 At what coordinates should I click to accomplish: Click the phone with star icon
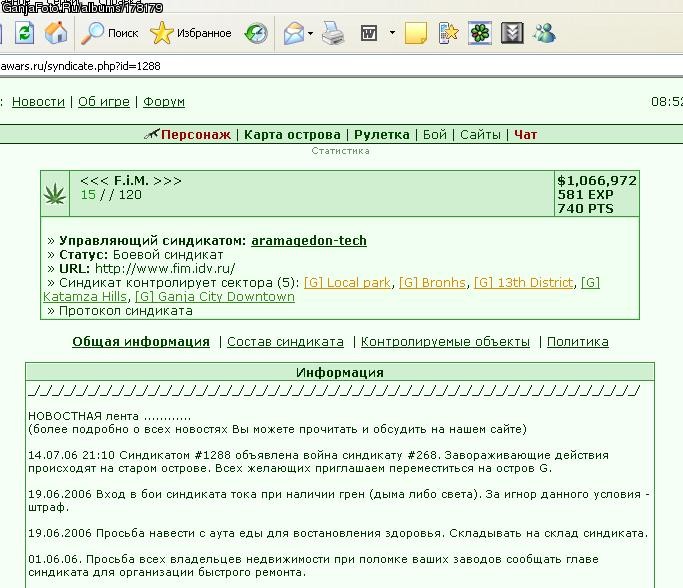pyautogui.click(x=449, y=33)
